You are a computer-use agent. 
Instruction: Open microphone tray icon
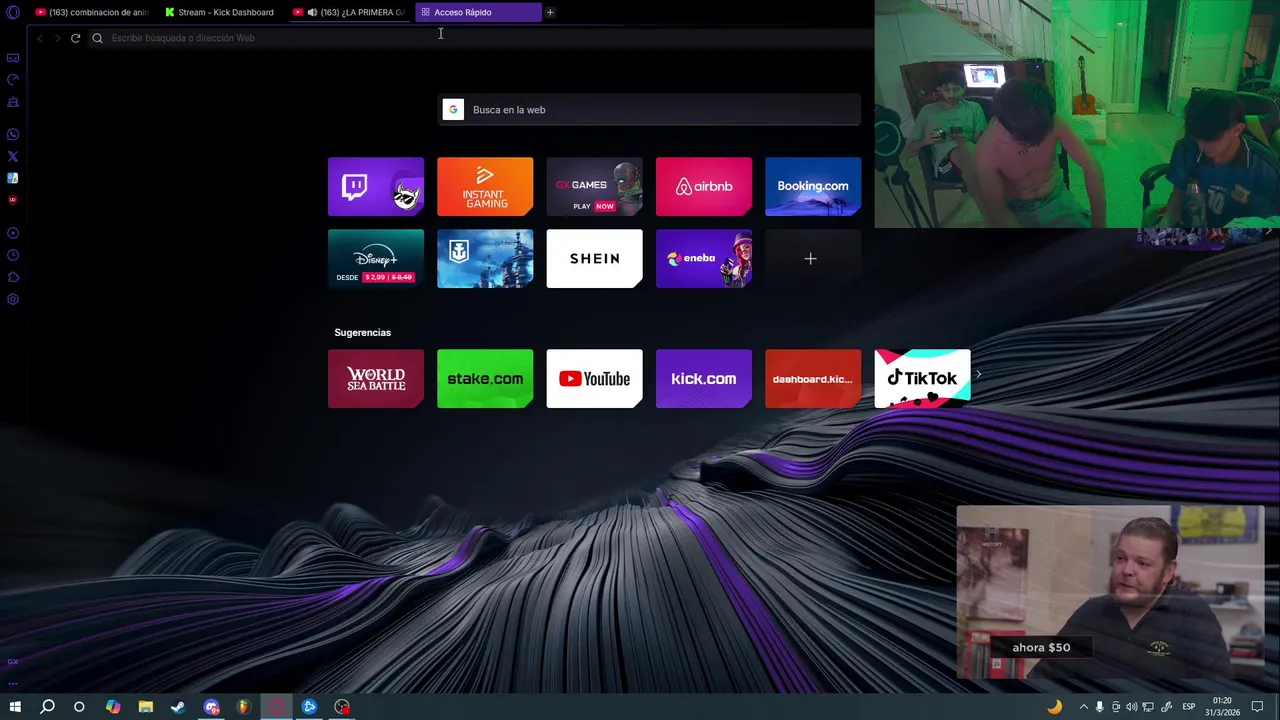point(1100,707)
